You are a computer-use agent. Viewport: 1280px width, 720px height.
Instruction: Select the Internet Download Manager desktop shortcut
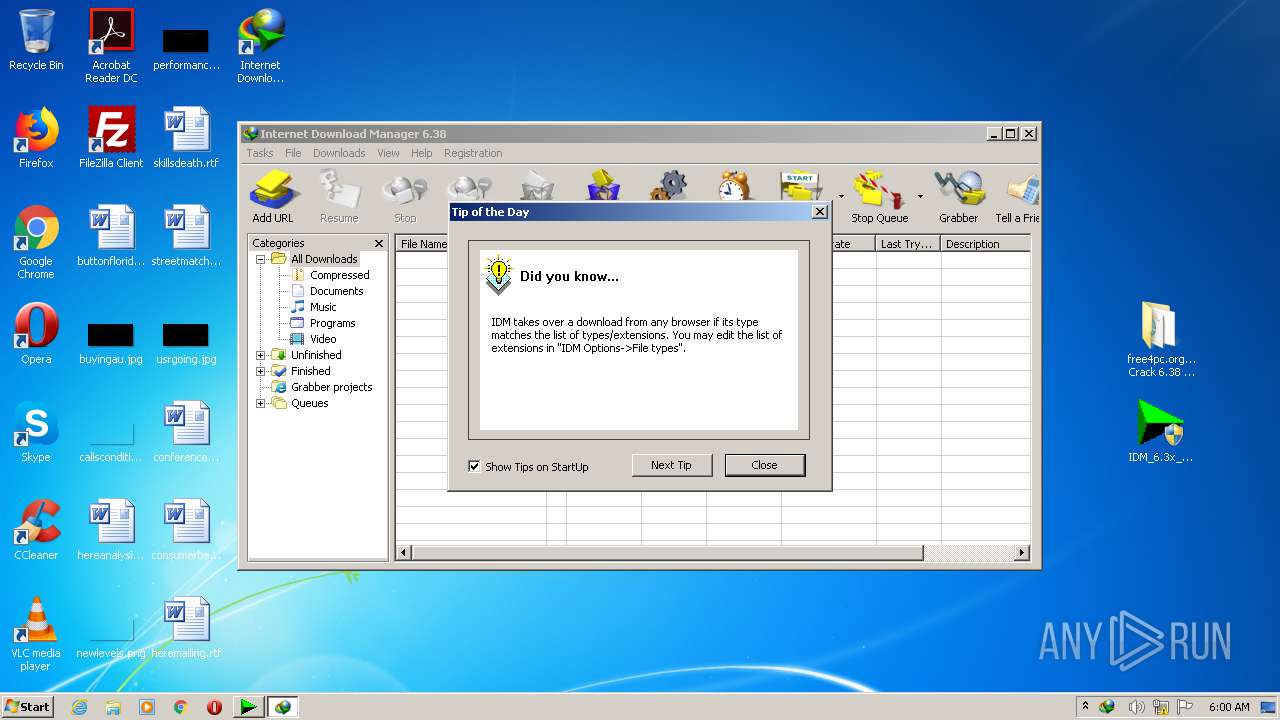[260, 46]
